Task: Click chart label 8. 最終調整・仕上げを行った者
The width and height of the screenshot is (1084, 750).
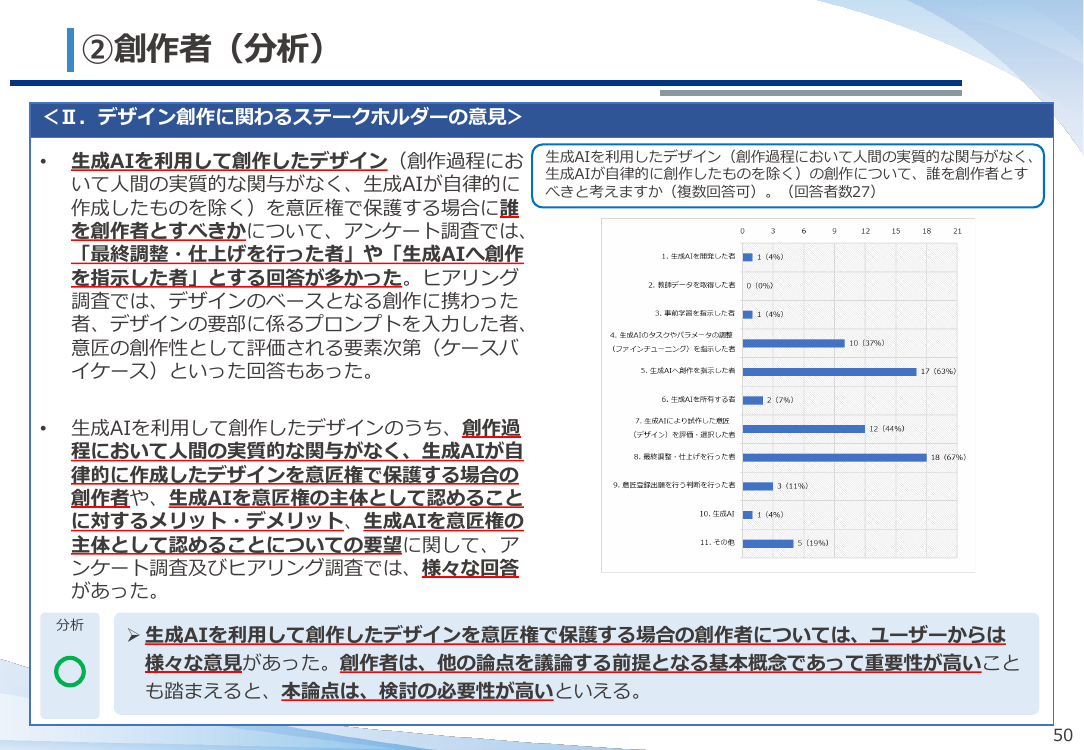Action: click(x=684, y=456)
